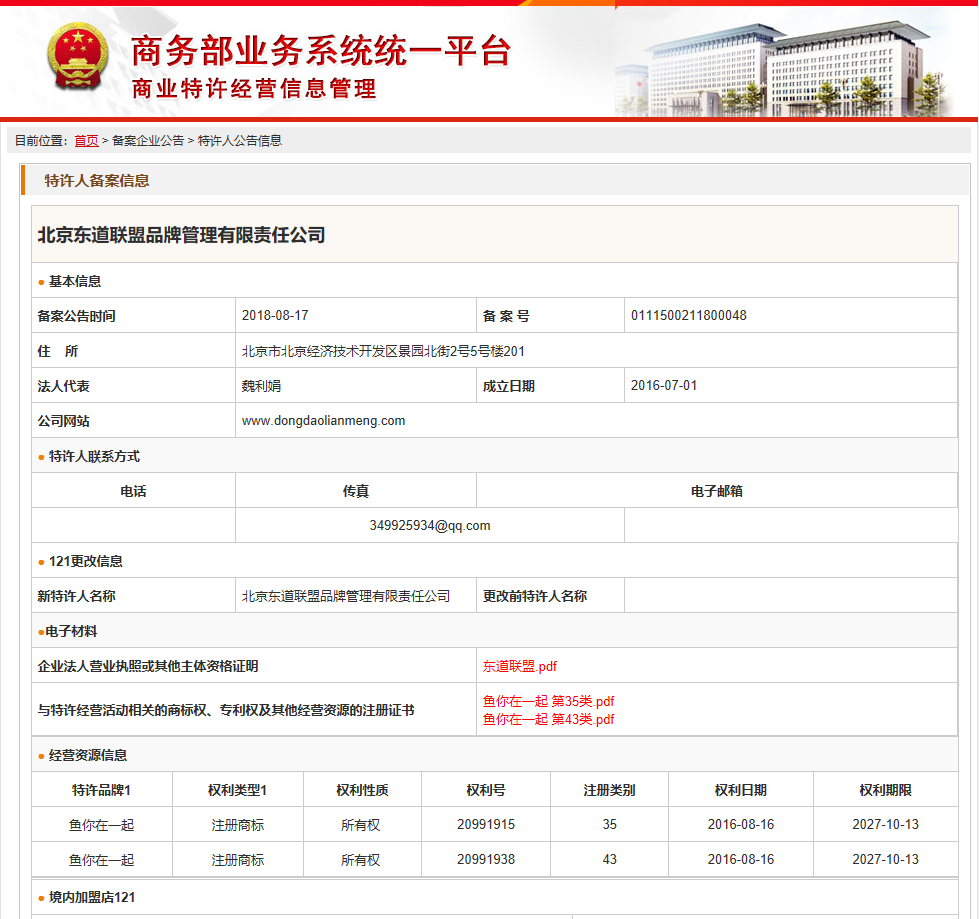Select legal representative name 魏利娟
979x919 pixels.
click(261, 386)
